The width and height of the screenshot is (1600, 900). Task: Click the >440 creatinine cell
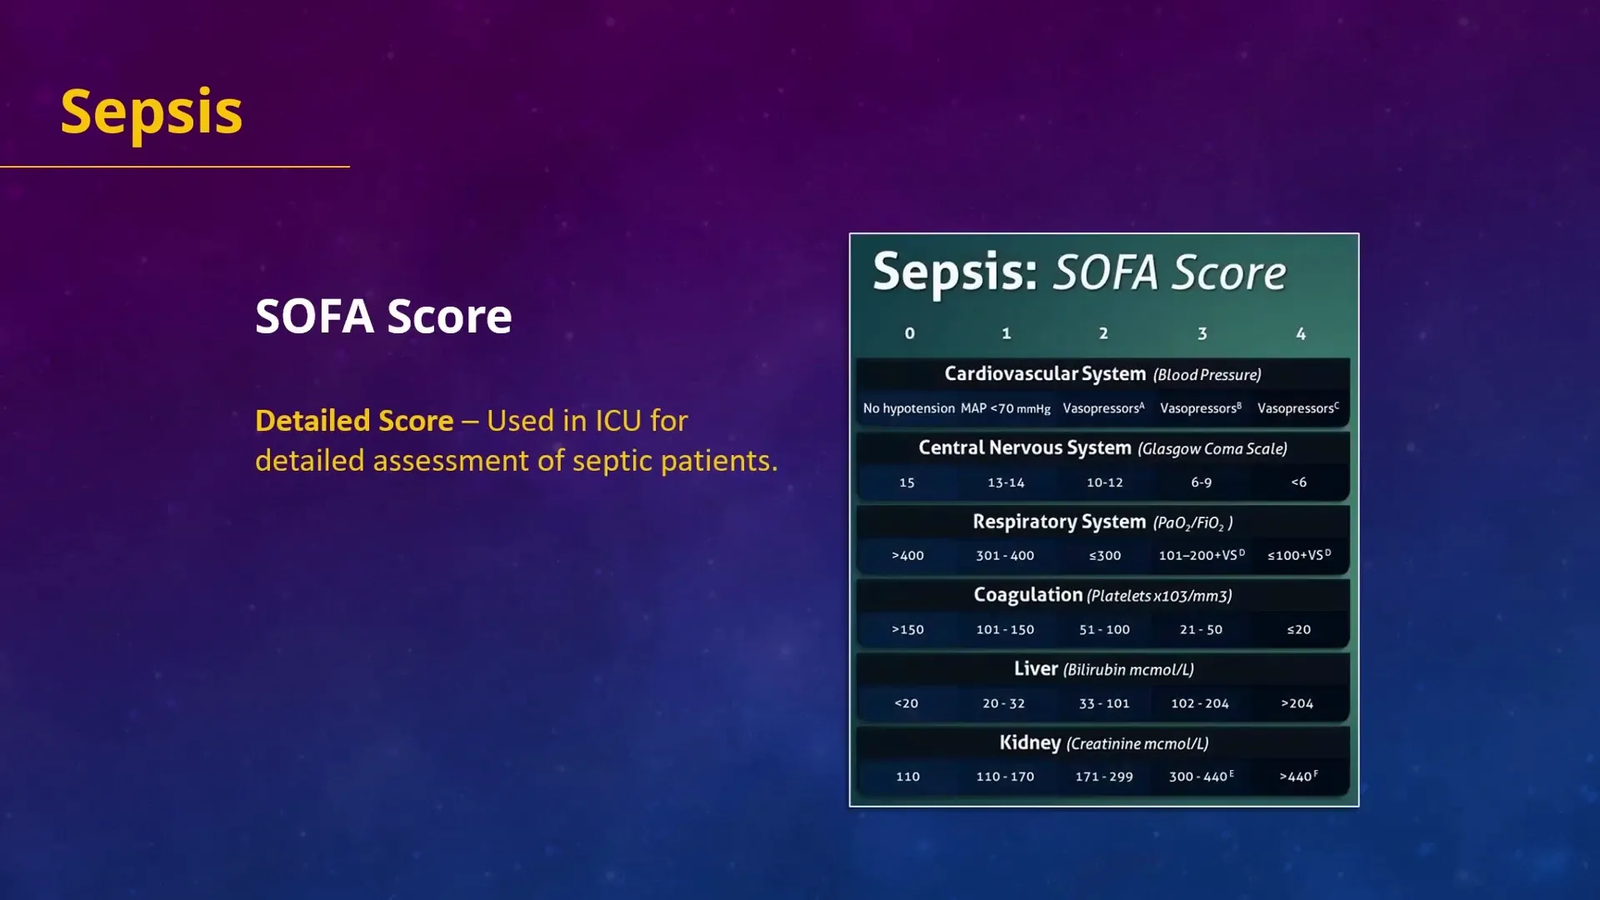coord(1297,777)
